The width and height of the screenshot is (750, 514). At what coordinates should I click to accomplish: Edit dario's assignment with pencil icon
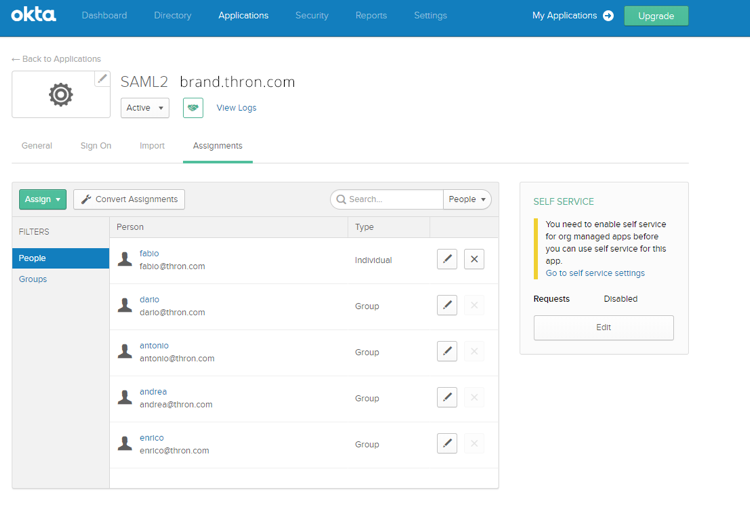[447, 305]
